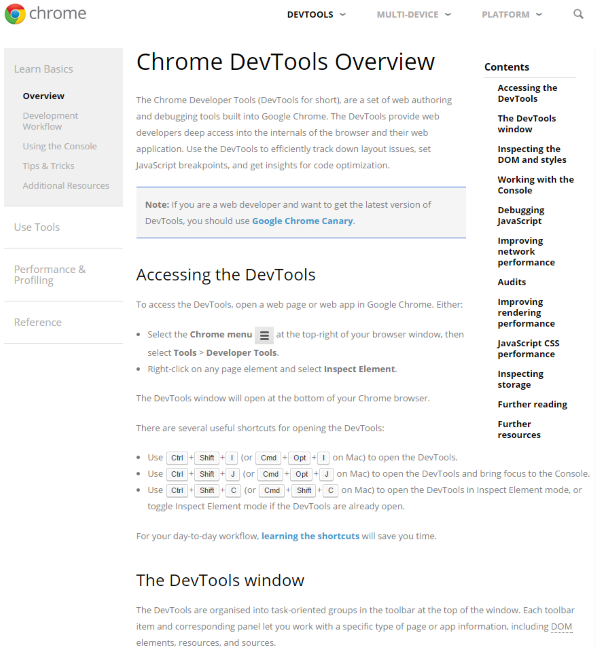Expand the DEVTOOLS dropdown arrow
Image resolution: width=600 pixels, height=650 pixels.
[x=343, y=15]
